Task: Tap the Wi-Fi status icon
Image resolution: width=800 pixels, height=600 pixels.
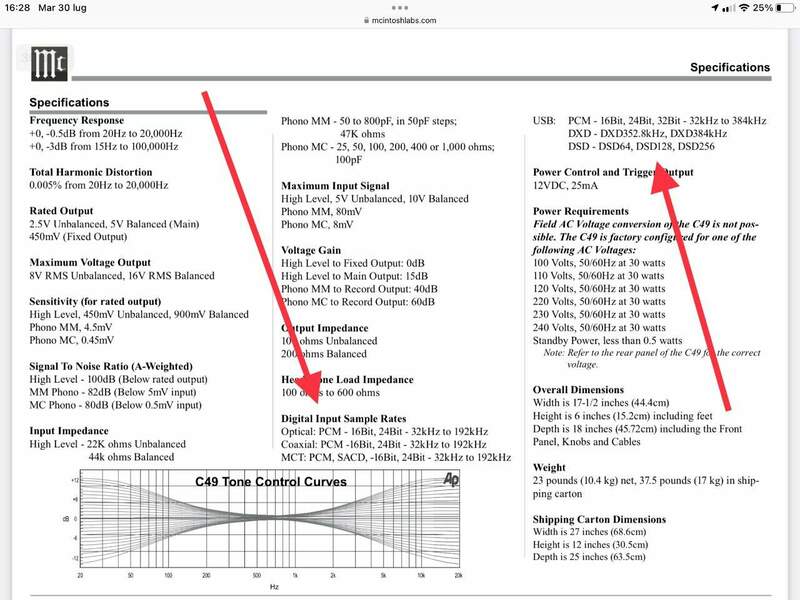Action: point(744,8)
